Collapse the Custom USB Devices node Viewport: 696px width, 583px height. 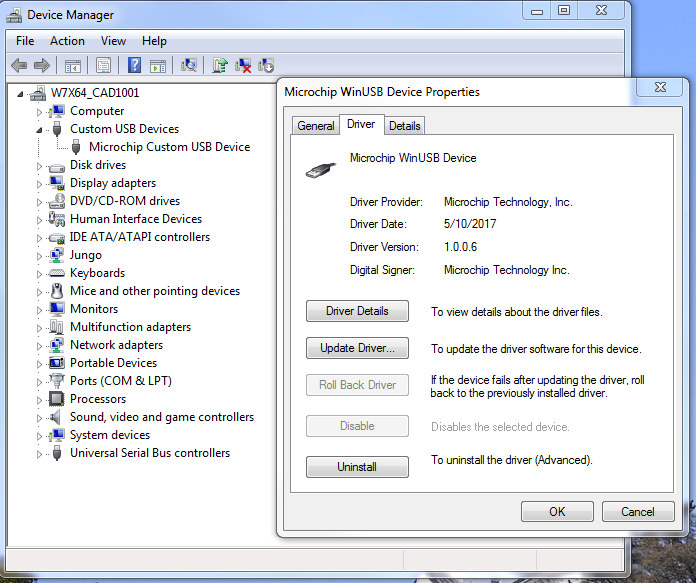coord(40,130)
